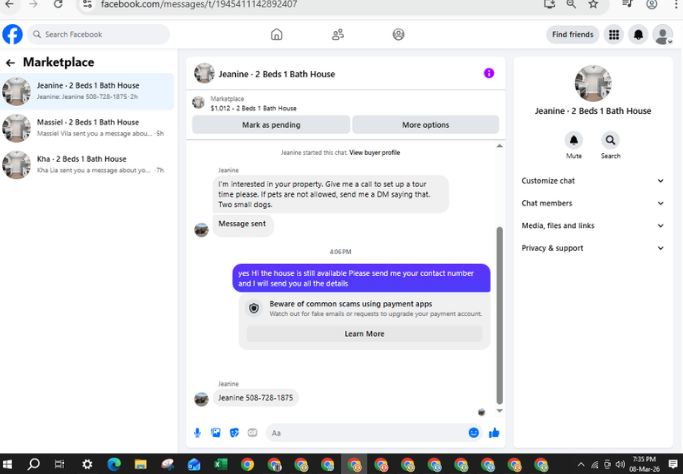This screenshot has width=683, height=474.
Task: Open Microsoft Edge from taskbar
Action: 114,464
